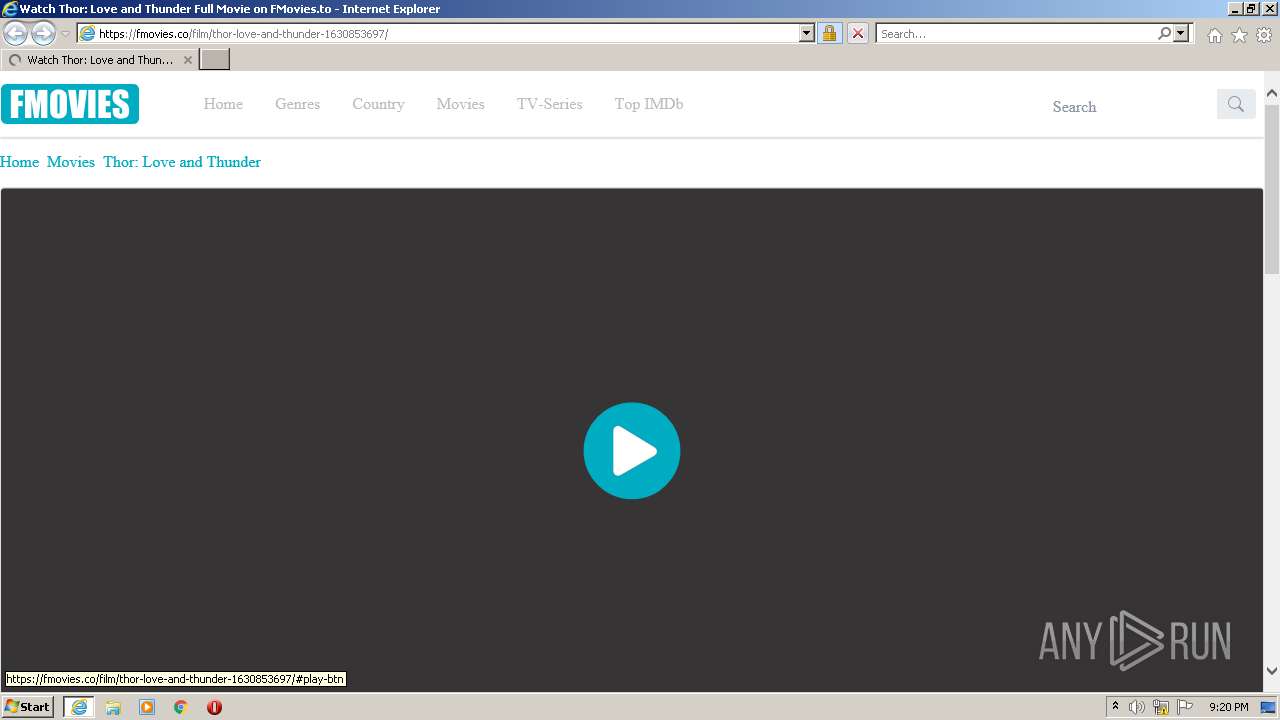The image size is (1280, 720).
Task: Click the IE search magnifier icon
Action: coord(1164,33)
